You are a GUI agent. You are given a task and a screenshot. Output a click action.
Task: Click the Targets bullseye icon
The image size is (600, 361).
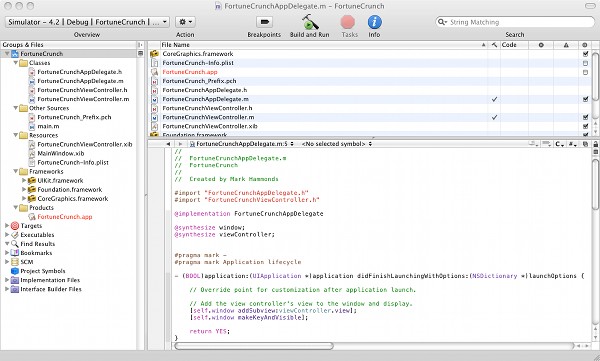[15, 226]
